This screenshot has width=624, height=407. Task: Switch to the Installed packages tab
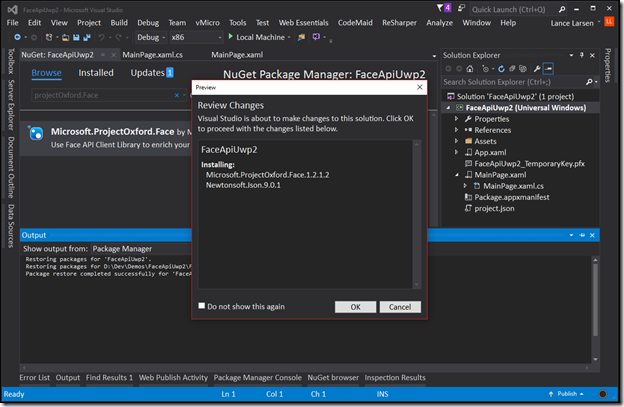(x=96, y=73)
